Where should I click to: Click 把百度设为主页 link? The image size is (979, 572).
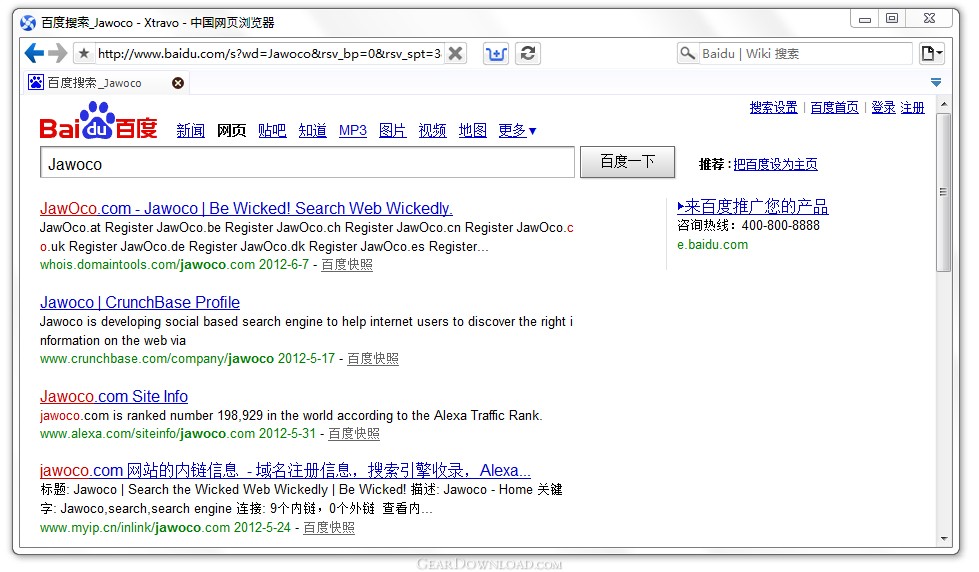(775, 164)
